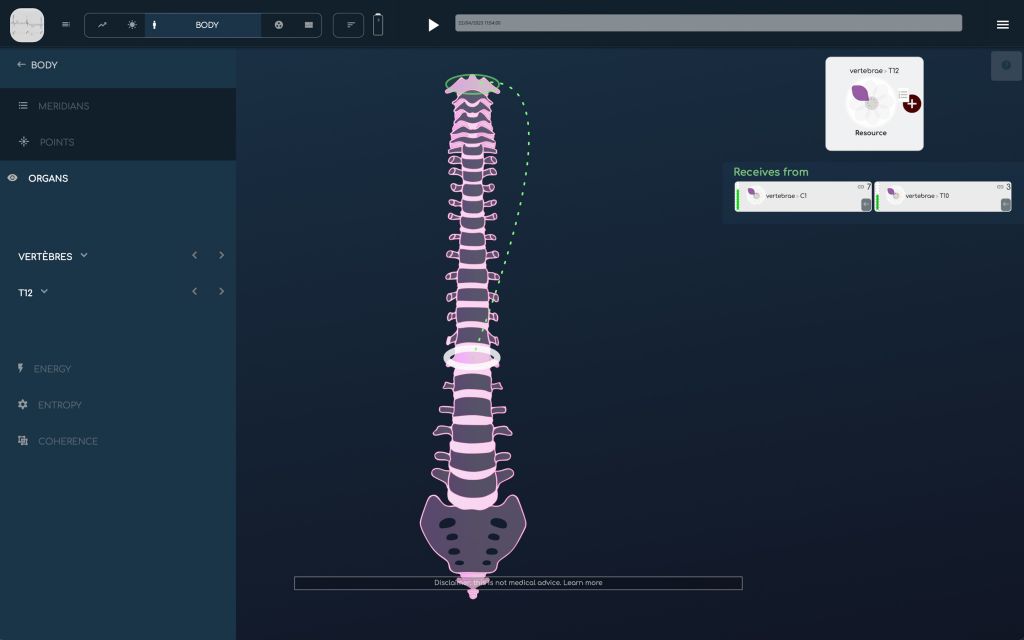Go to next item in VERTÈBRES row
The height and width of the screenshot is (640, 1024).
pyautogui.click(x=221, y=256)
